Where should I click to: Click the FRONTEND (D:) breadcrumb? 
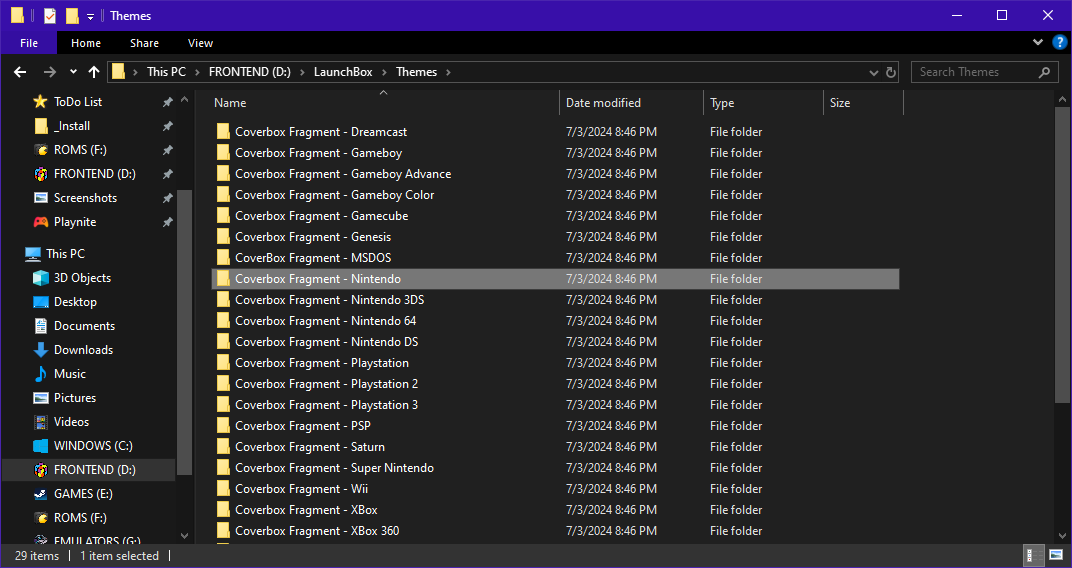[250, 72]
